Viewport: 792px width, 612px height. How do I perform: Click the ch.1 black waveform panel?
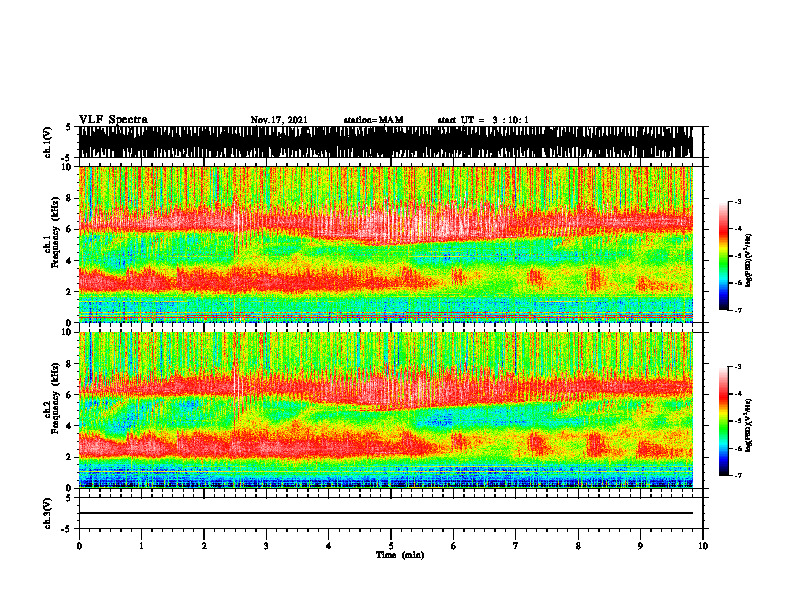pyautogui.click(x=385, y=142)
